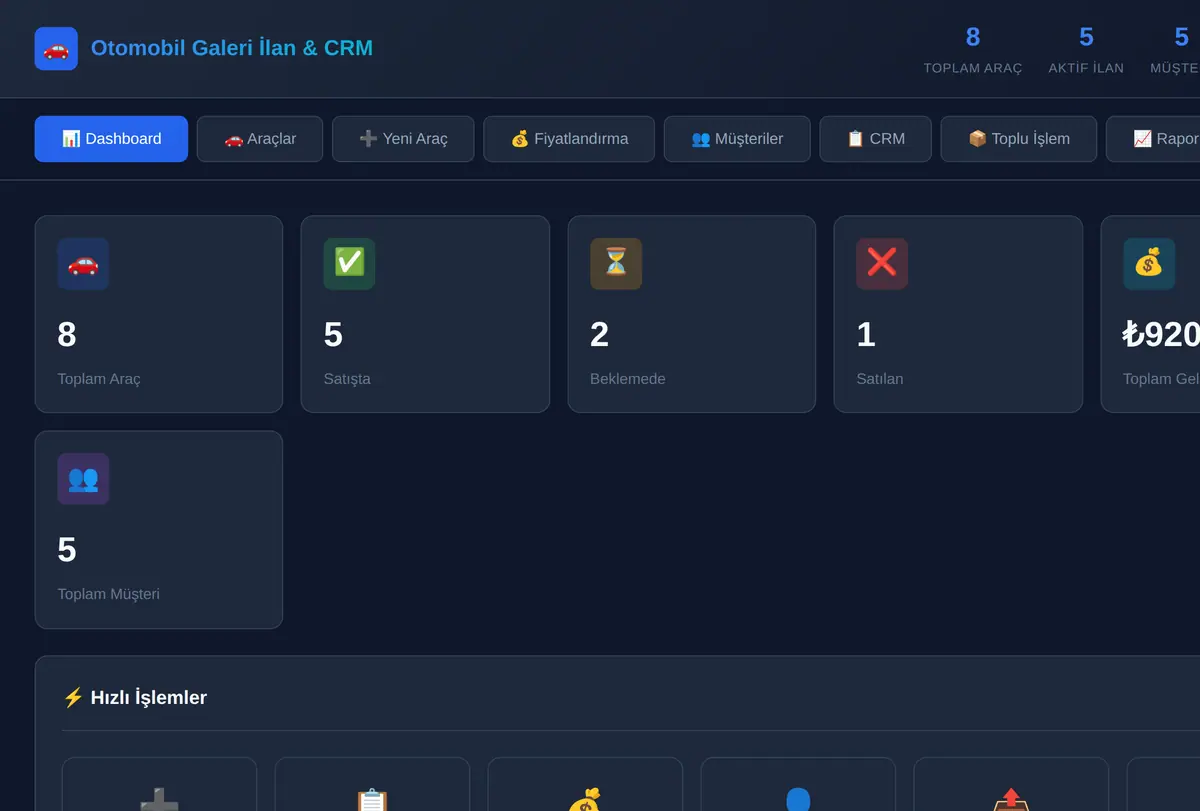Click the green checkmark icon on Satışta card
The image size is (1200, 811).
(349, 264)
